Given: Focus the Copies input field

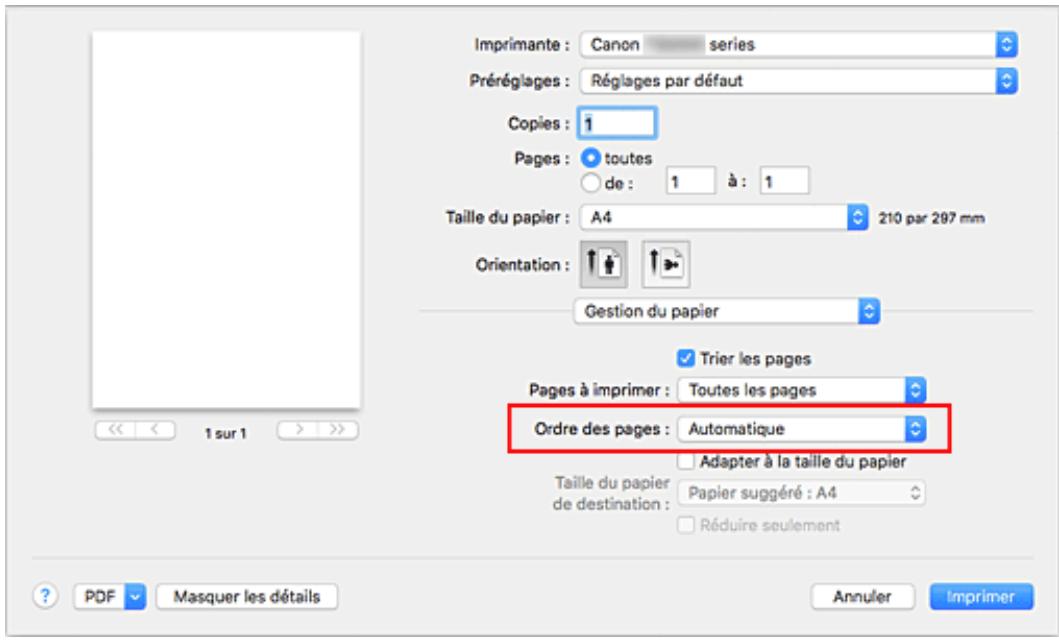Looking at the screenshot, I should tap(617, 124).
